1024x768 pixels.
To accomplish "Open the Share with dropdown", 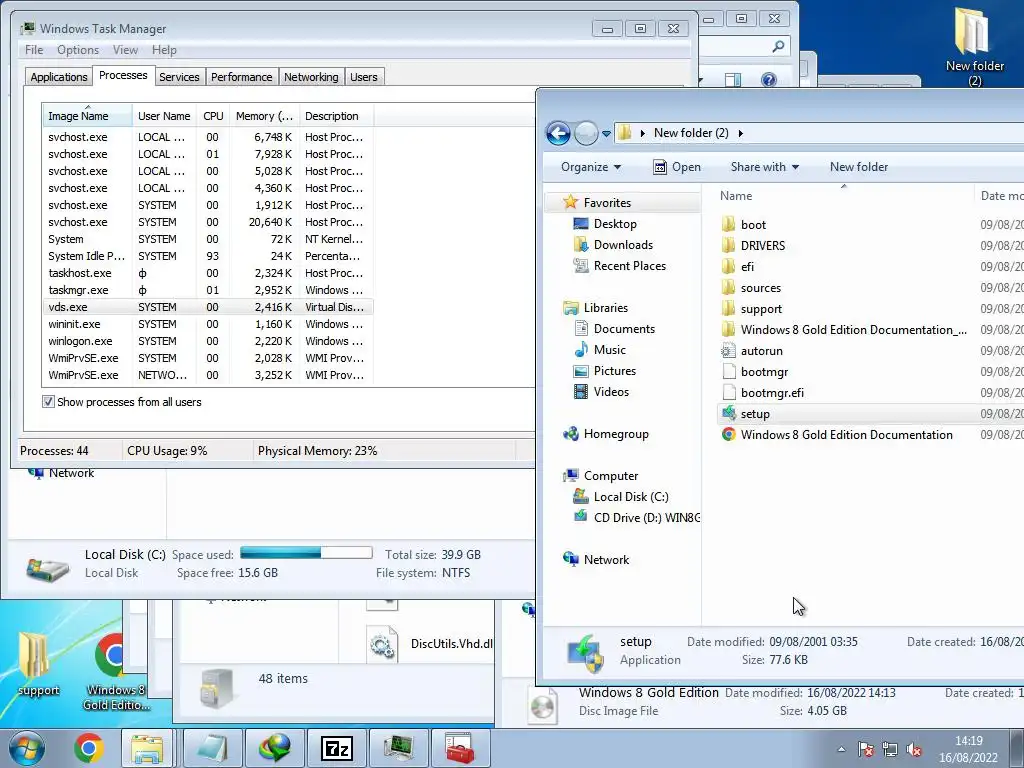I will pos(765,167).
